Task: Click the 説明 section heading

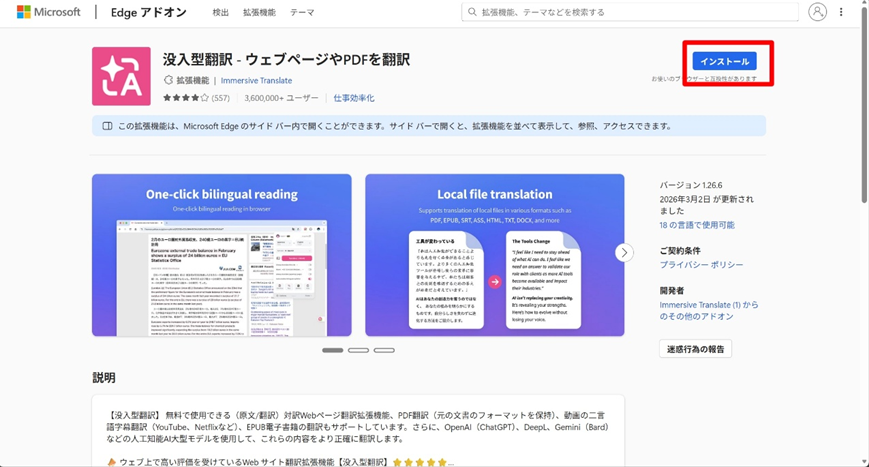Action: point(104,378)
